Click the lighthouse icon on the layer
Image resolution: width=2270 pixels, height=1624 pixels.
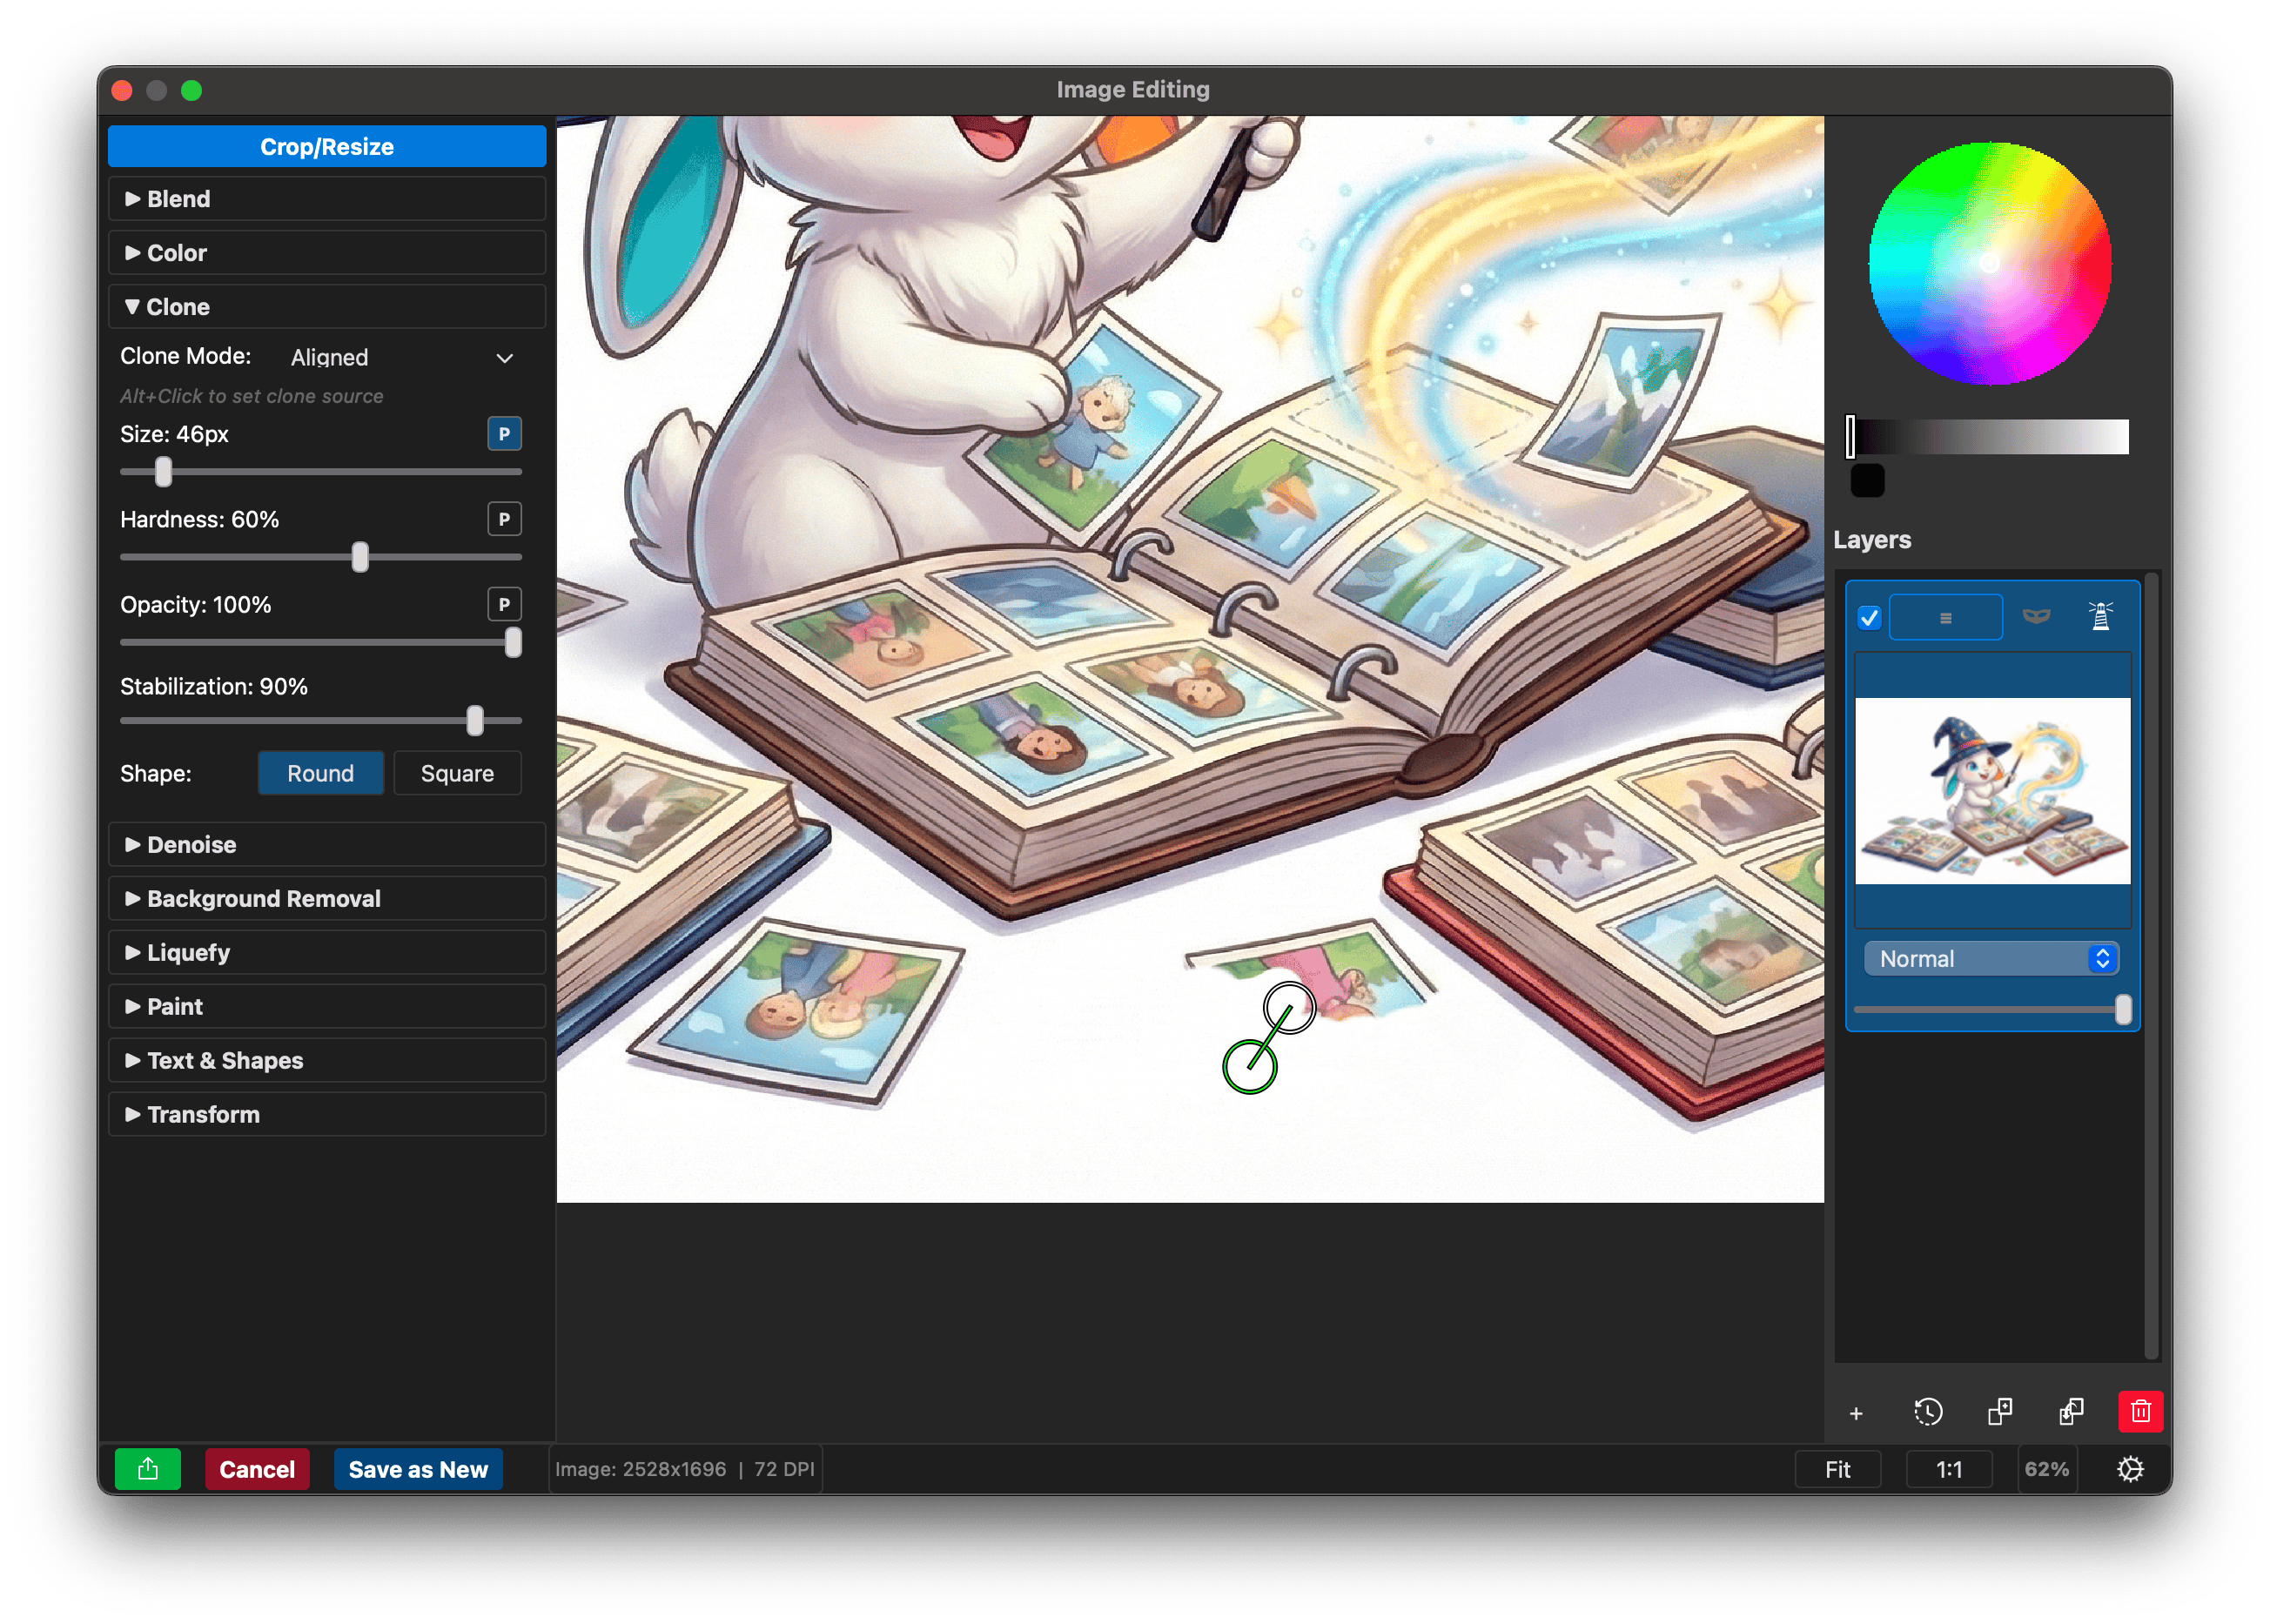[x=2100, y=616]
